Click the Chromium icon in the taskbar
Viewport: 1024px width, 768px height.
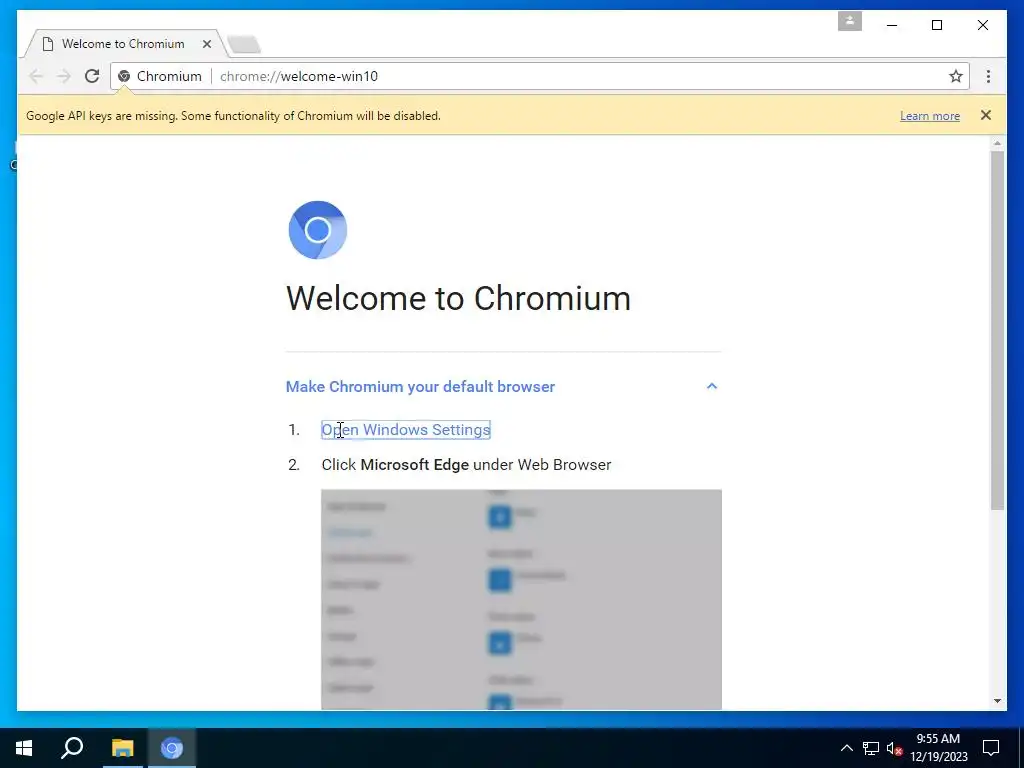172,748
